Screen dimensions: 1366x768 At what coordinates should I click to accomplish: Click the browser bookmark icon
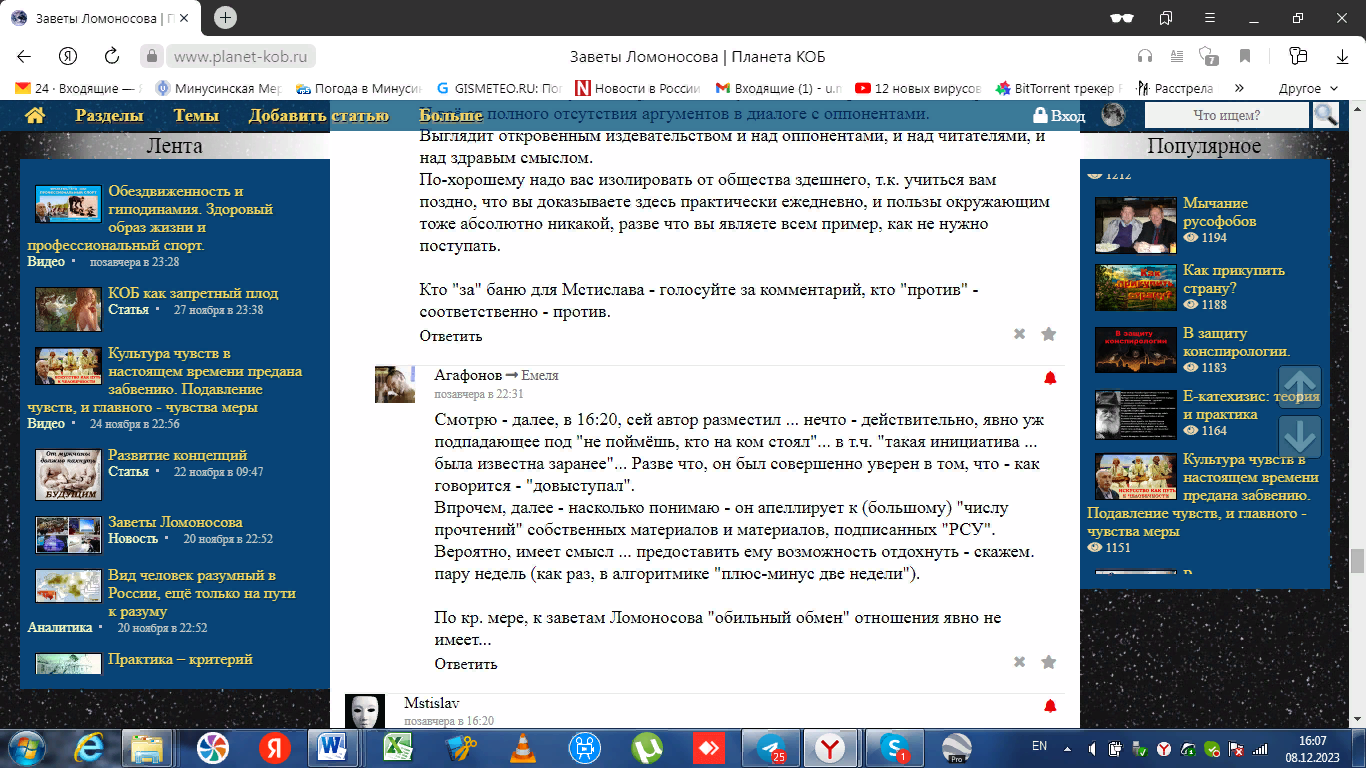(1245, 56)
